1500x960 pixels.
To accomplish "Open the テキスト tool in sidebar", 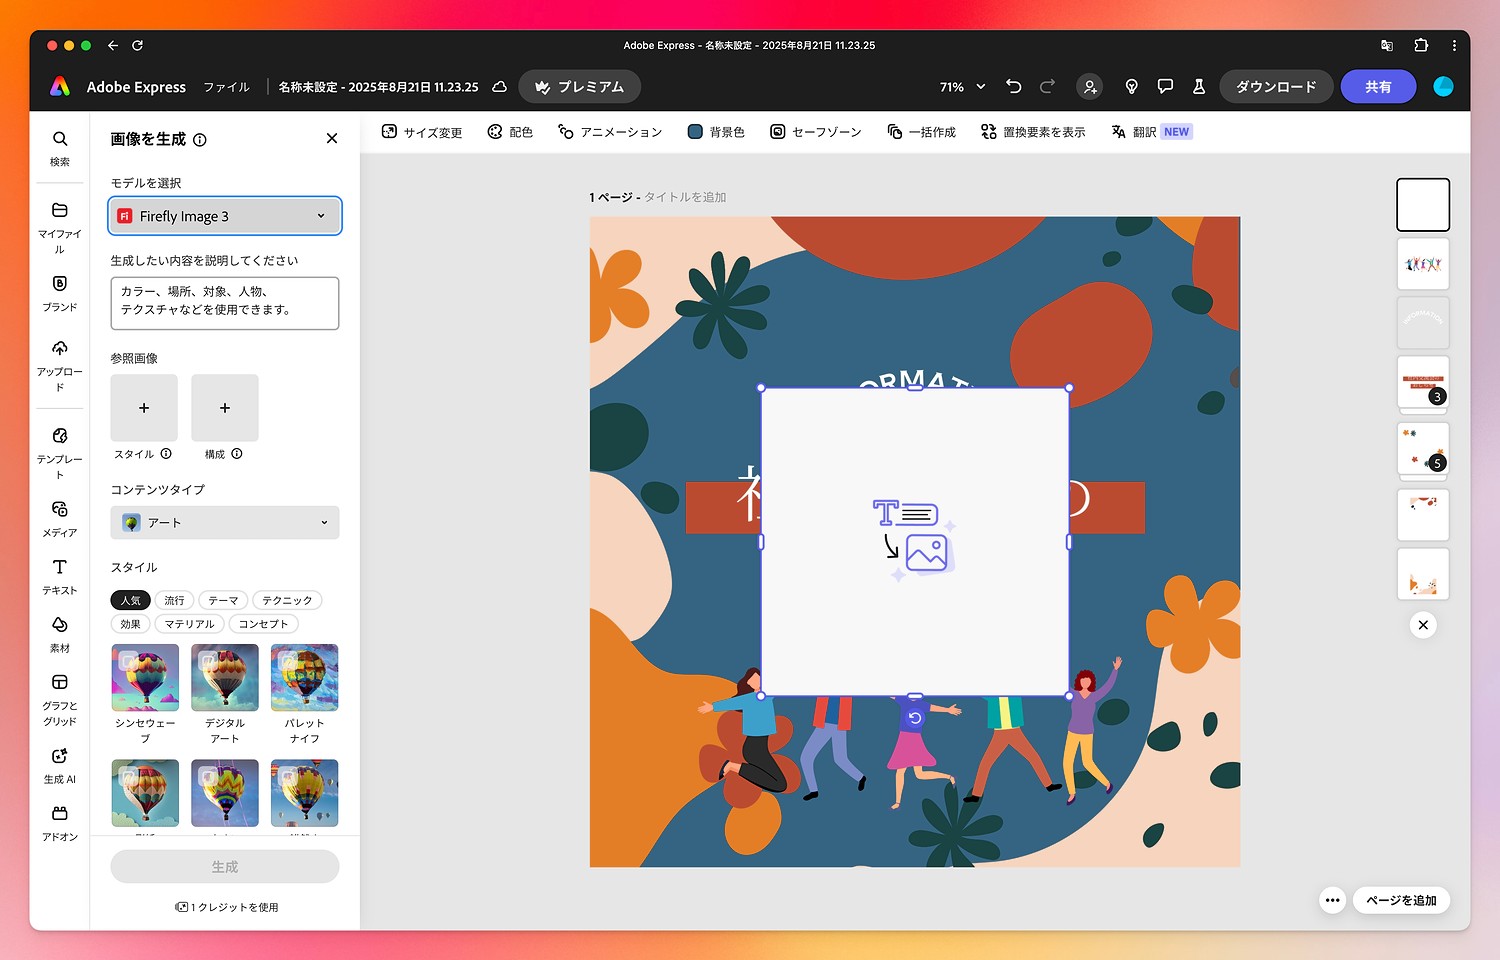I will coord(59,575).
